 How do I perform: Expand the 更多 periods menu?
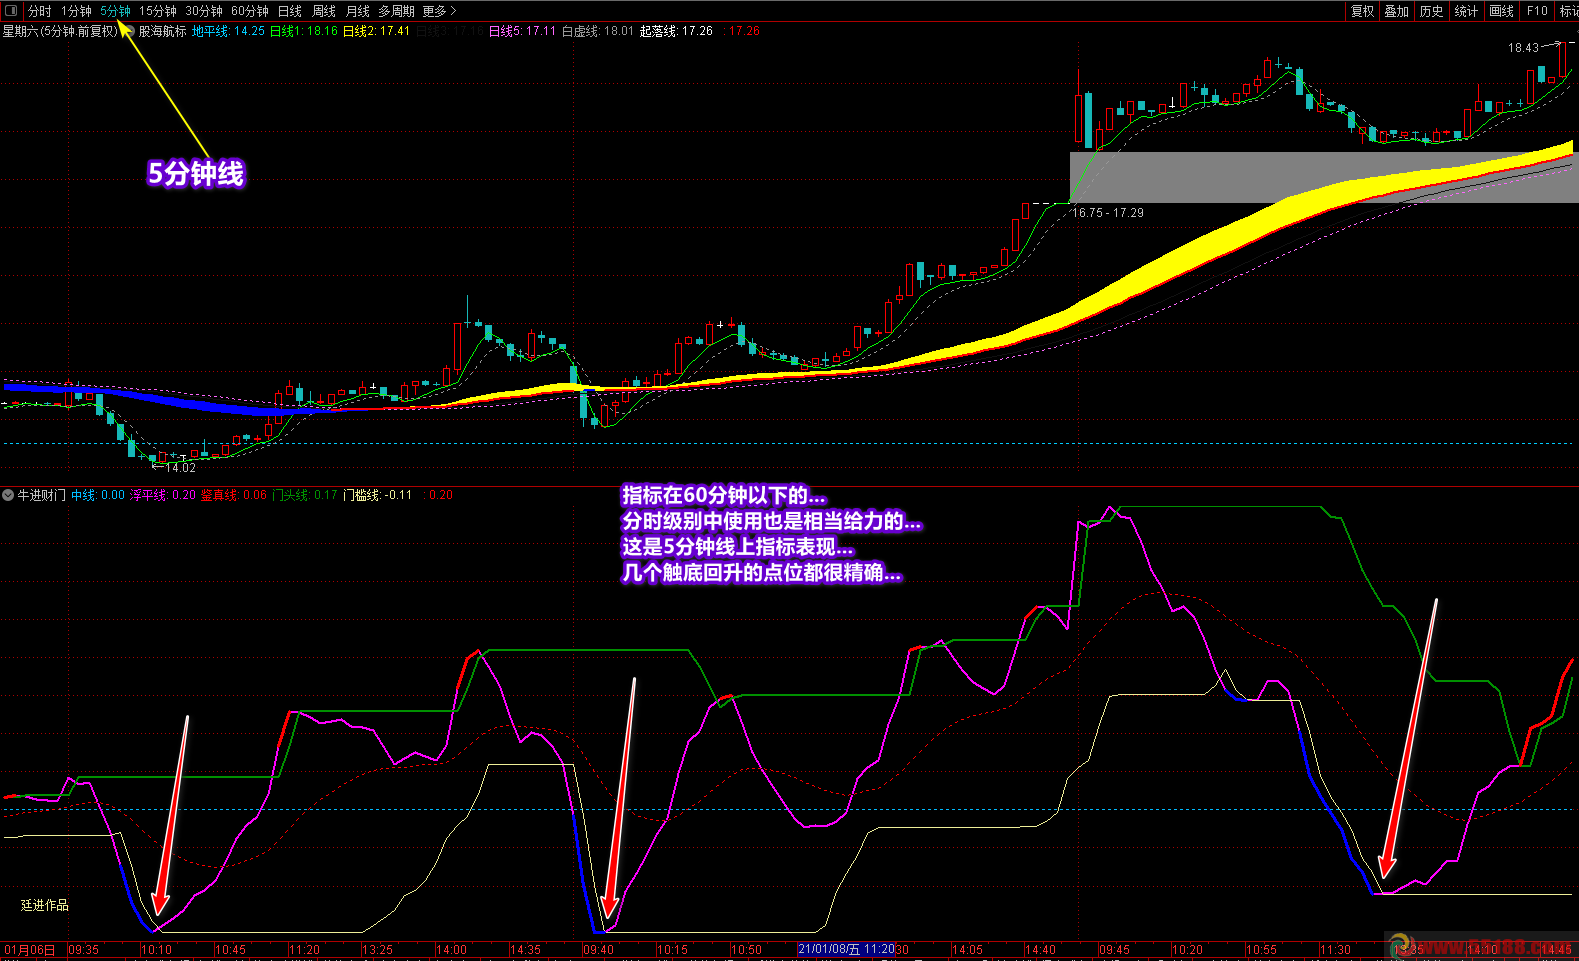point(439,11)
